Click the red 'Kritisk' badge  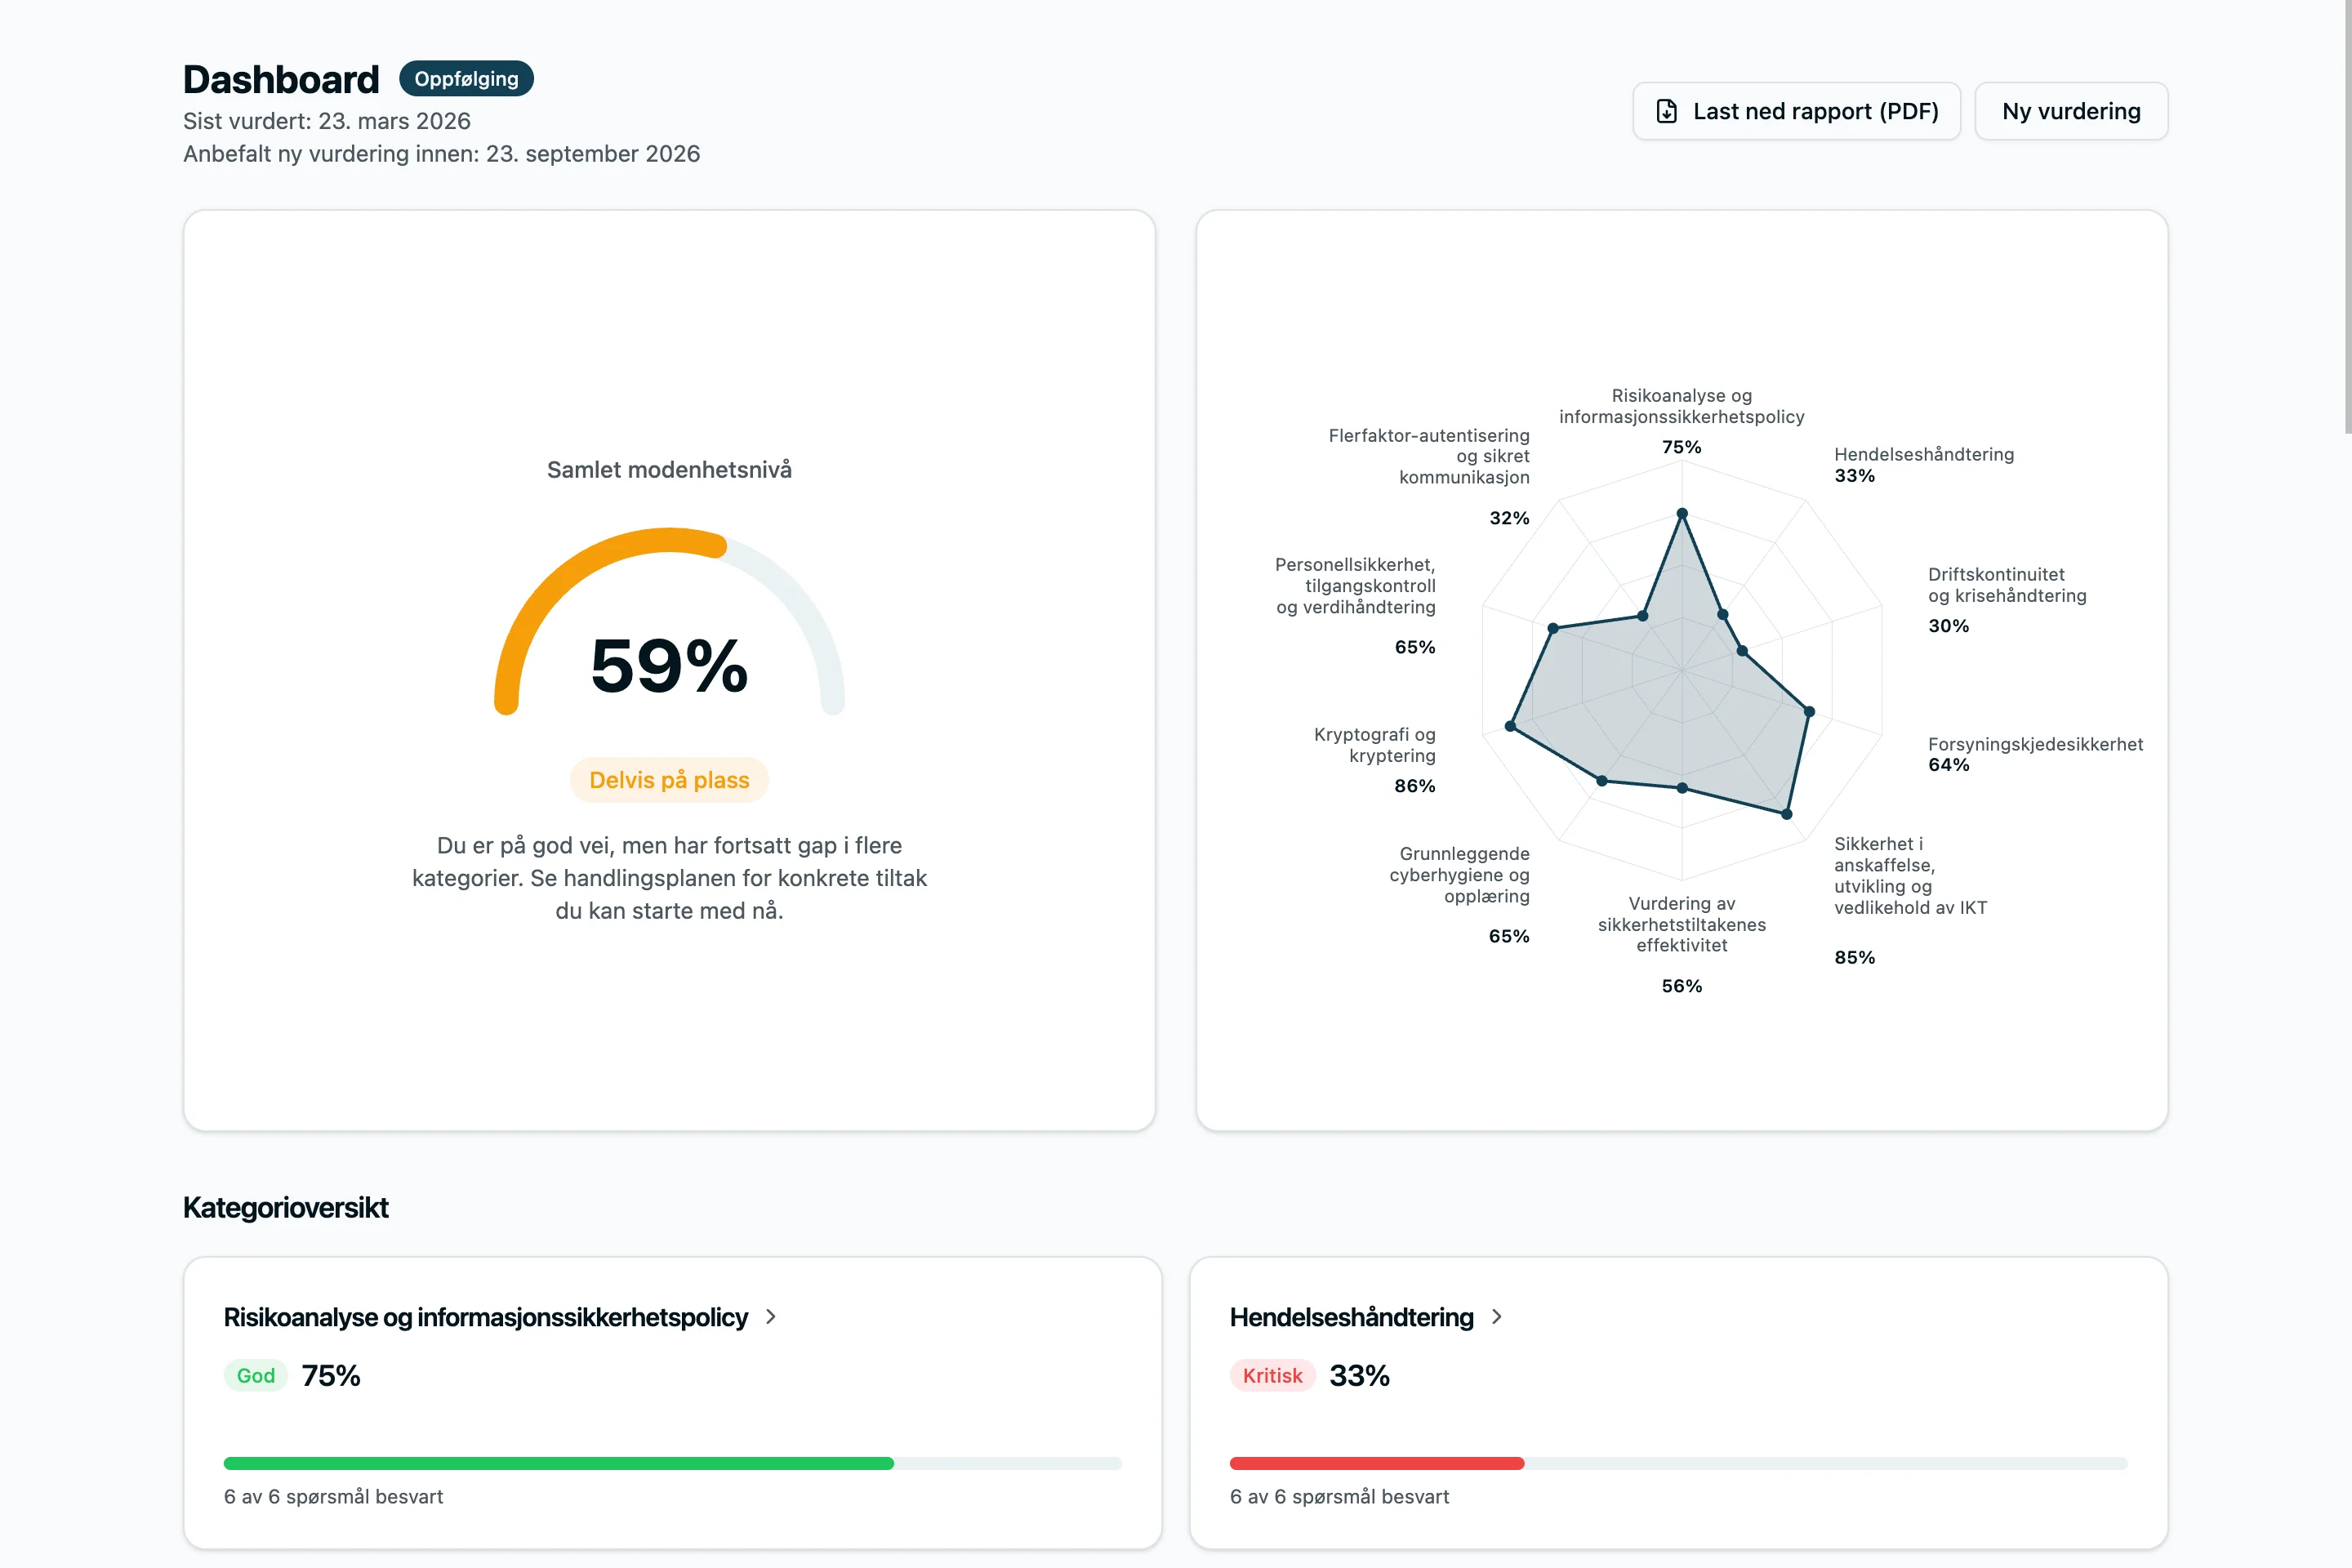pos(1272,1375)
